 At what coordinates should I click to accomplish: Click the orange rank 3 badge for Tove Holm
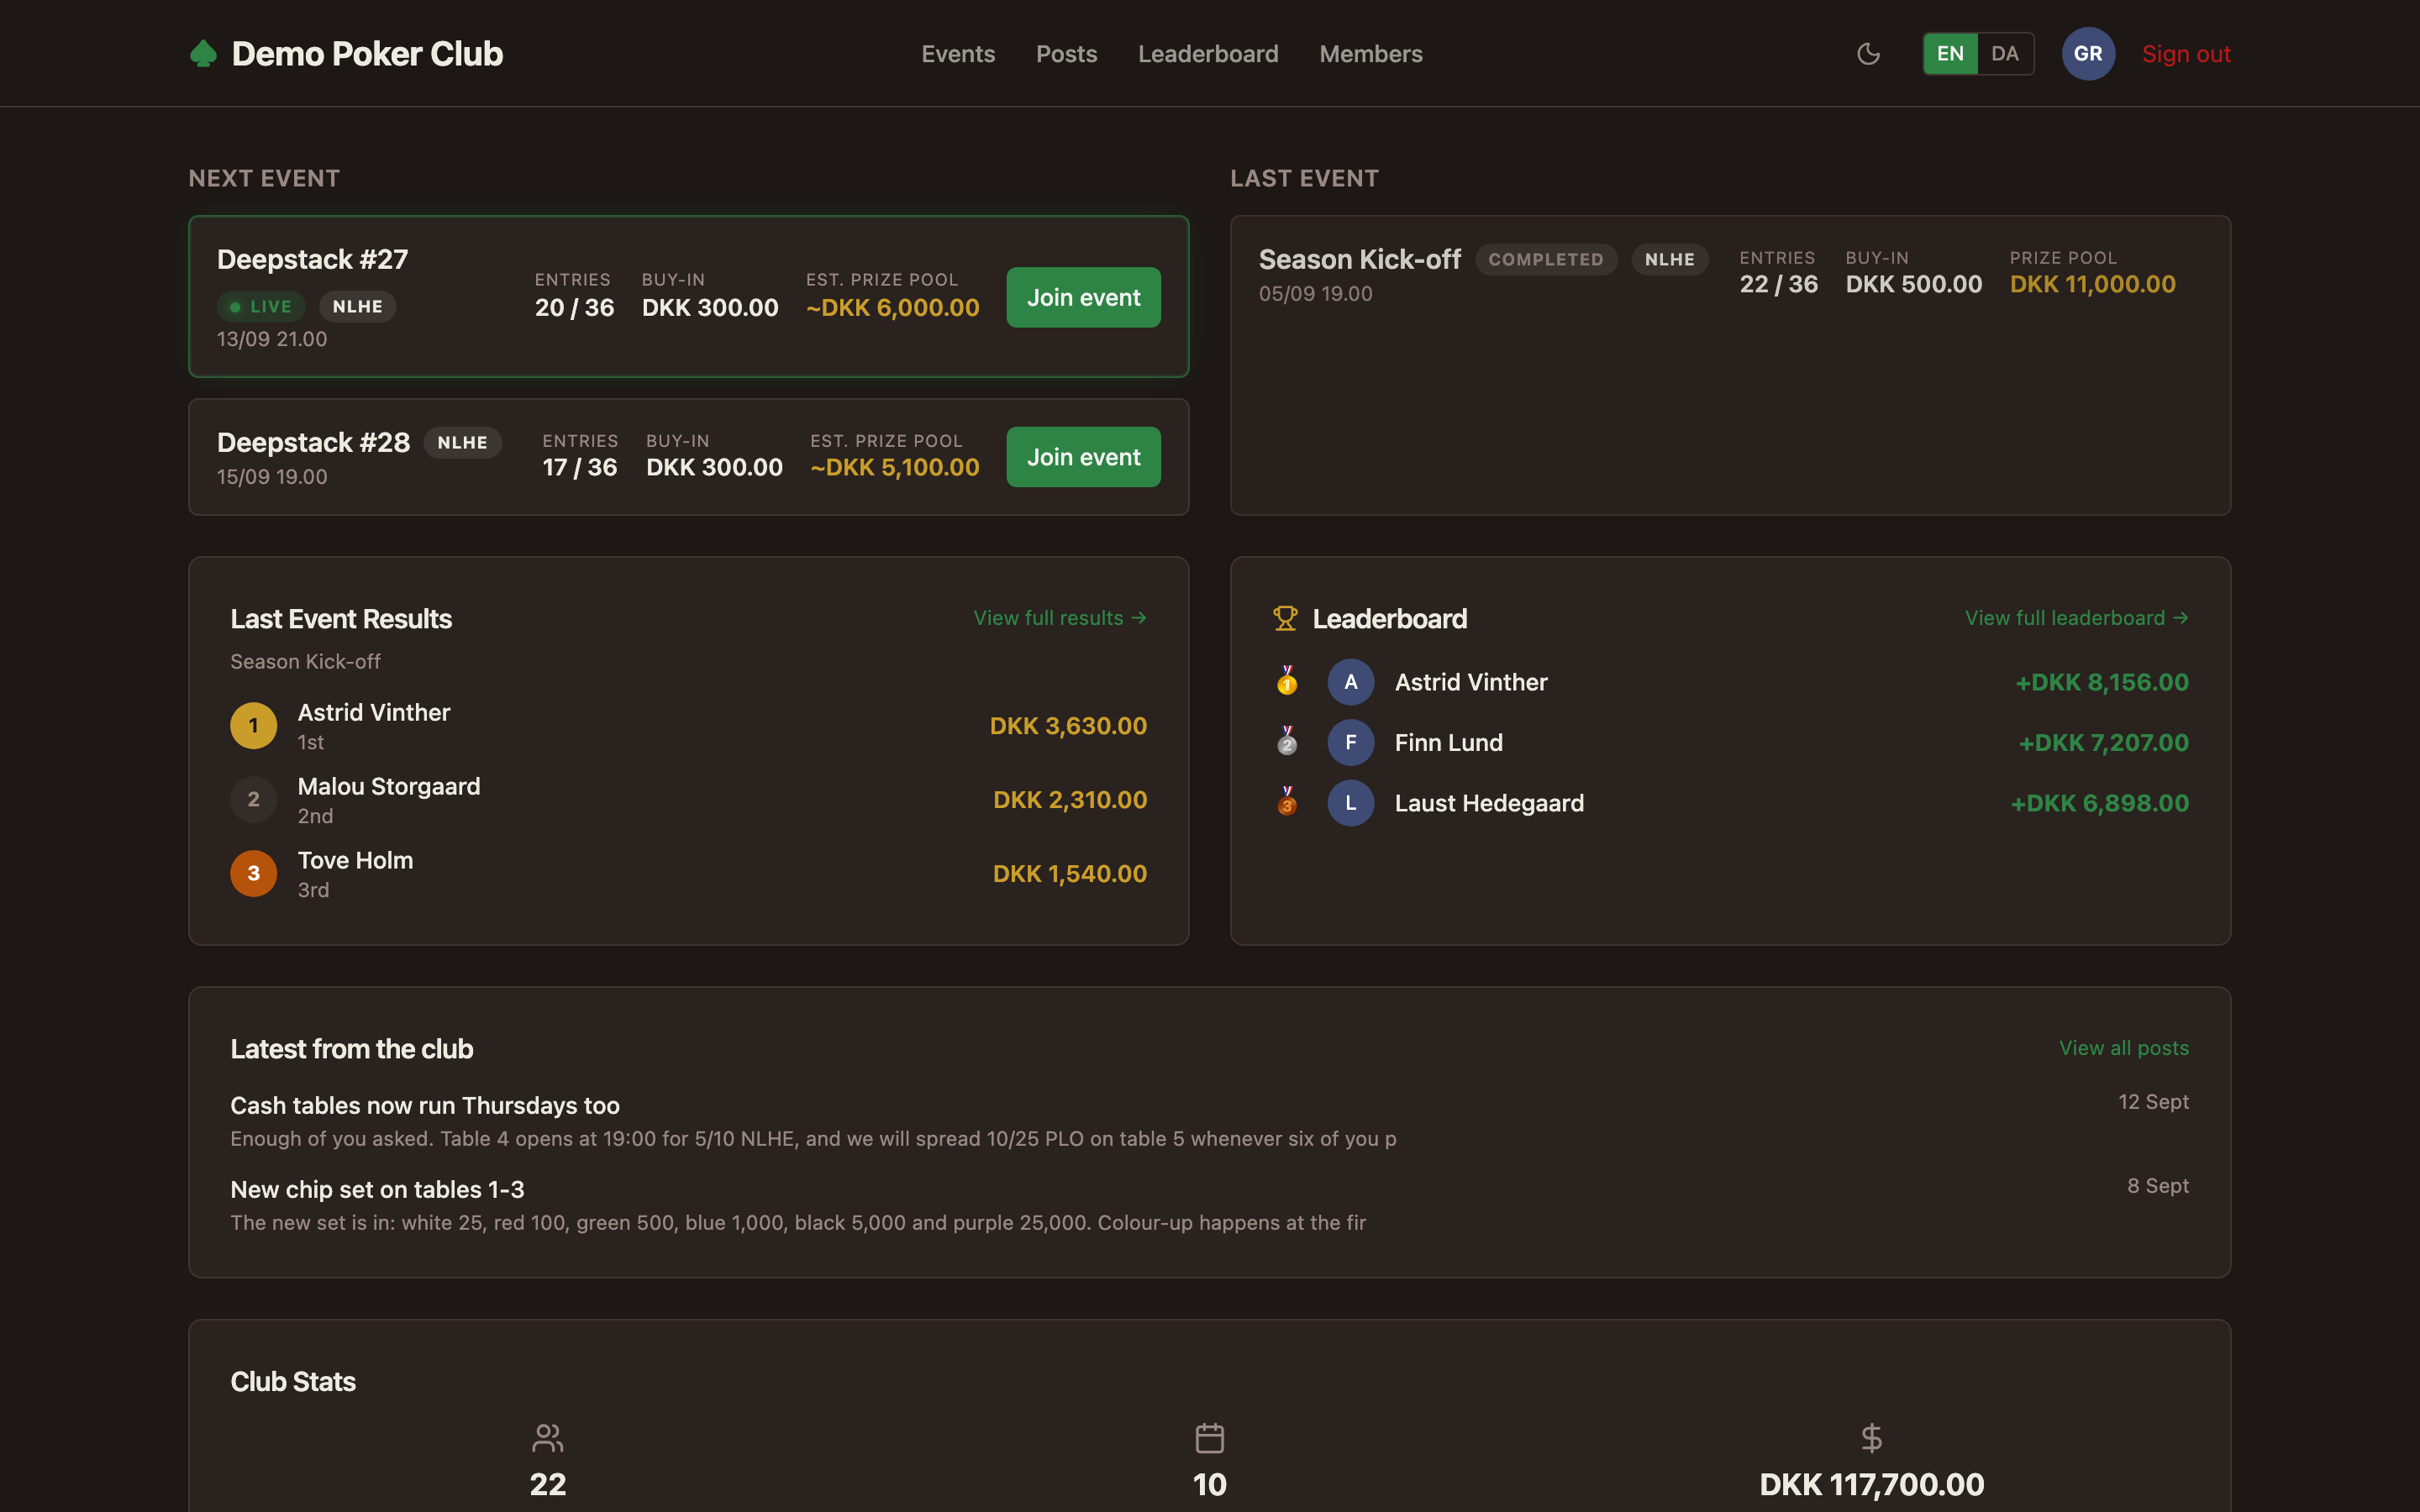point(254,873)
